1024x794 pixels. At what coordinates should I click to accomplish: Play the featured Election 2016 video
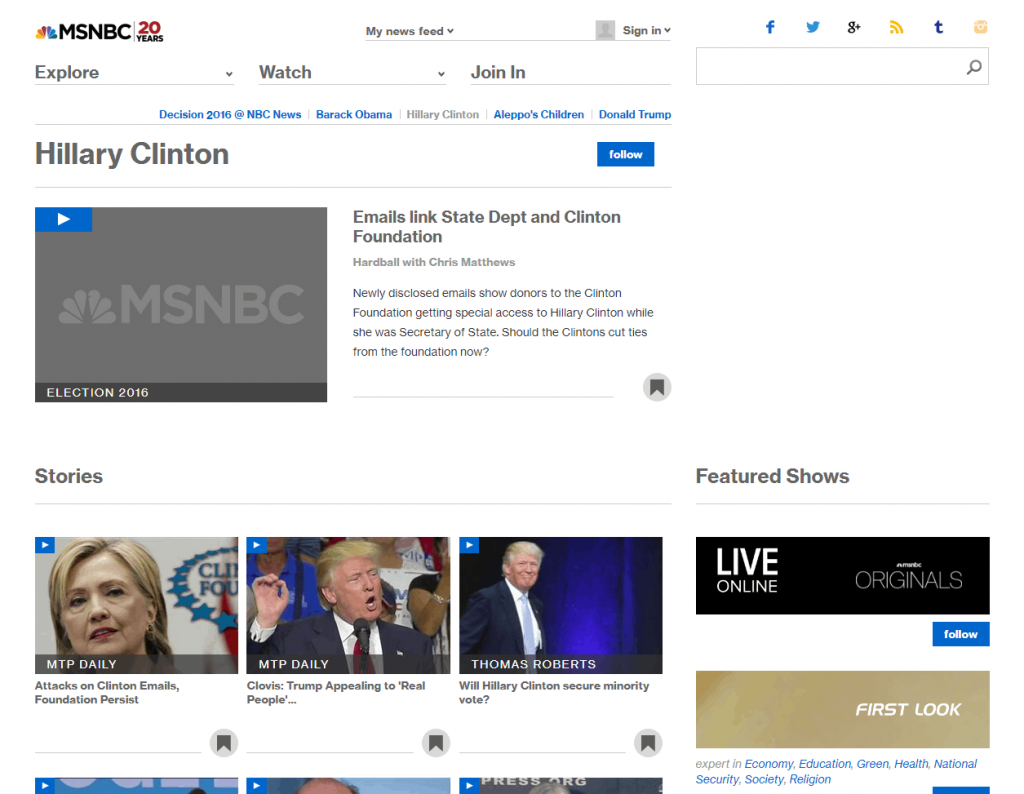point(63,219)
